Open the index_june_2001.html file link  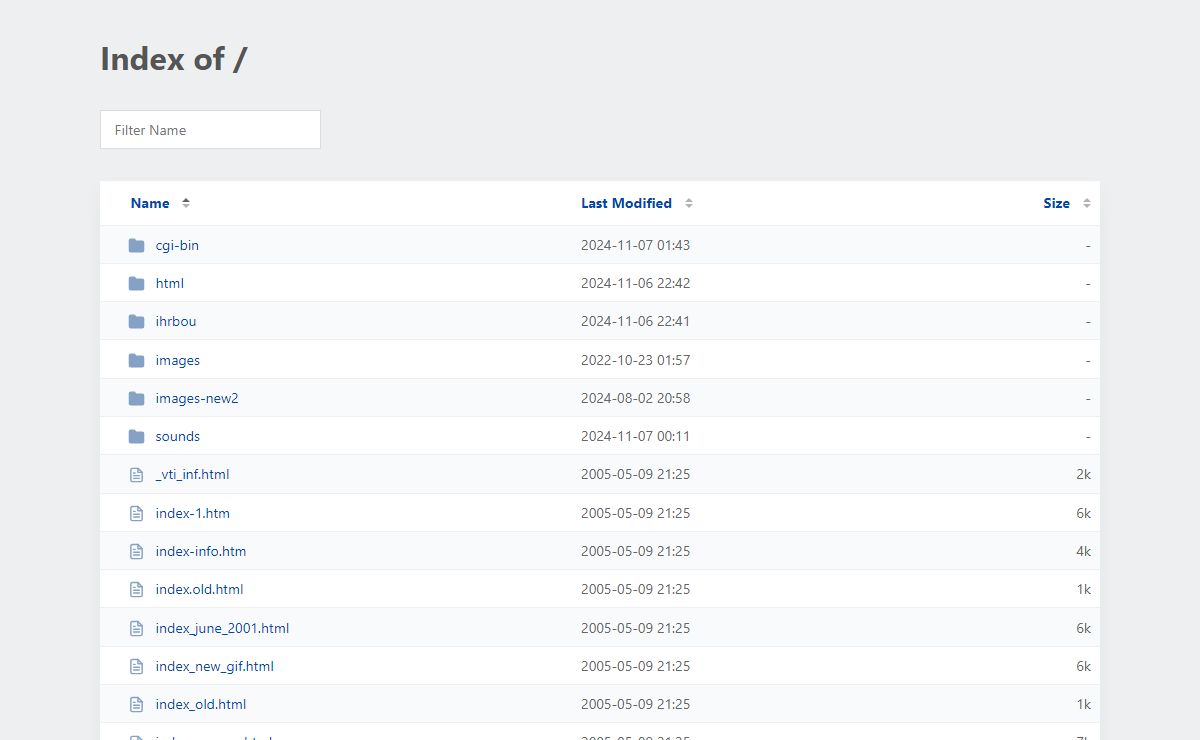click(x=222, y=628)
